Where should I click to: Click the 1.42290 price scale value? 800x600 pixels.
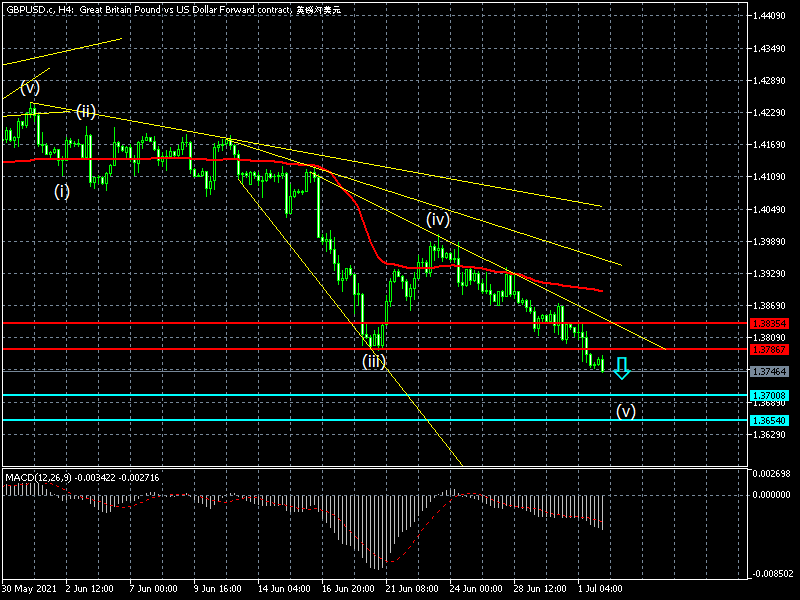769,113
